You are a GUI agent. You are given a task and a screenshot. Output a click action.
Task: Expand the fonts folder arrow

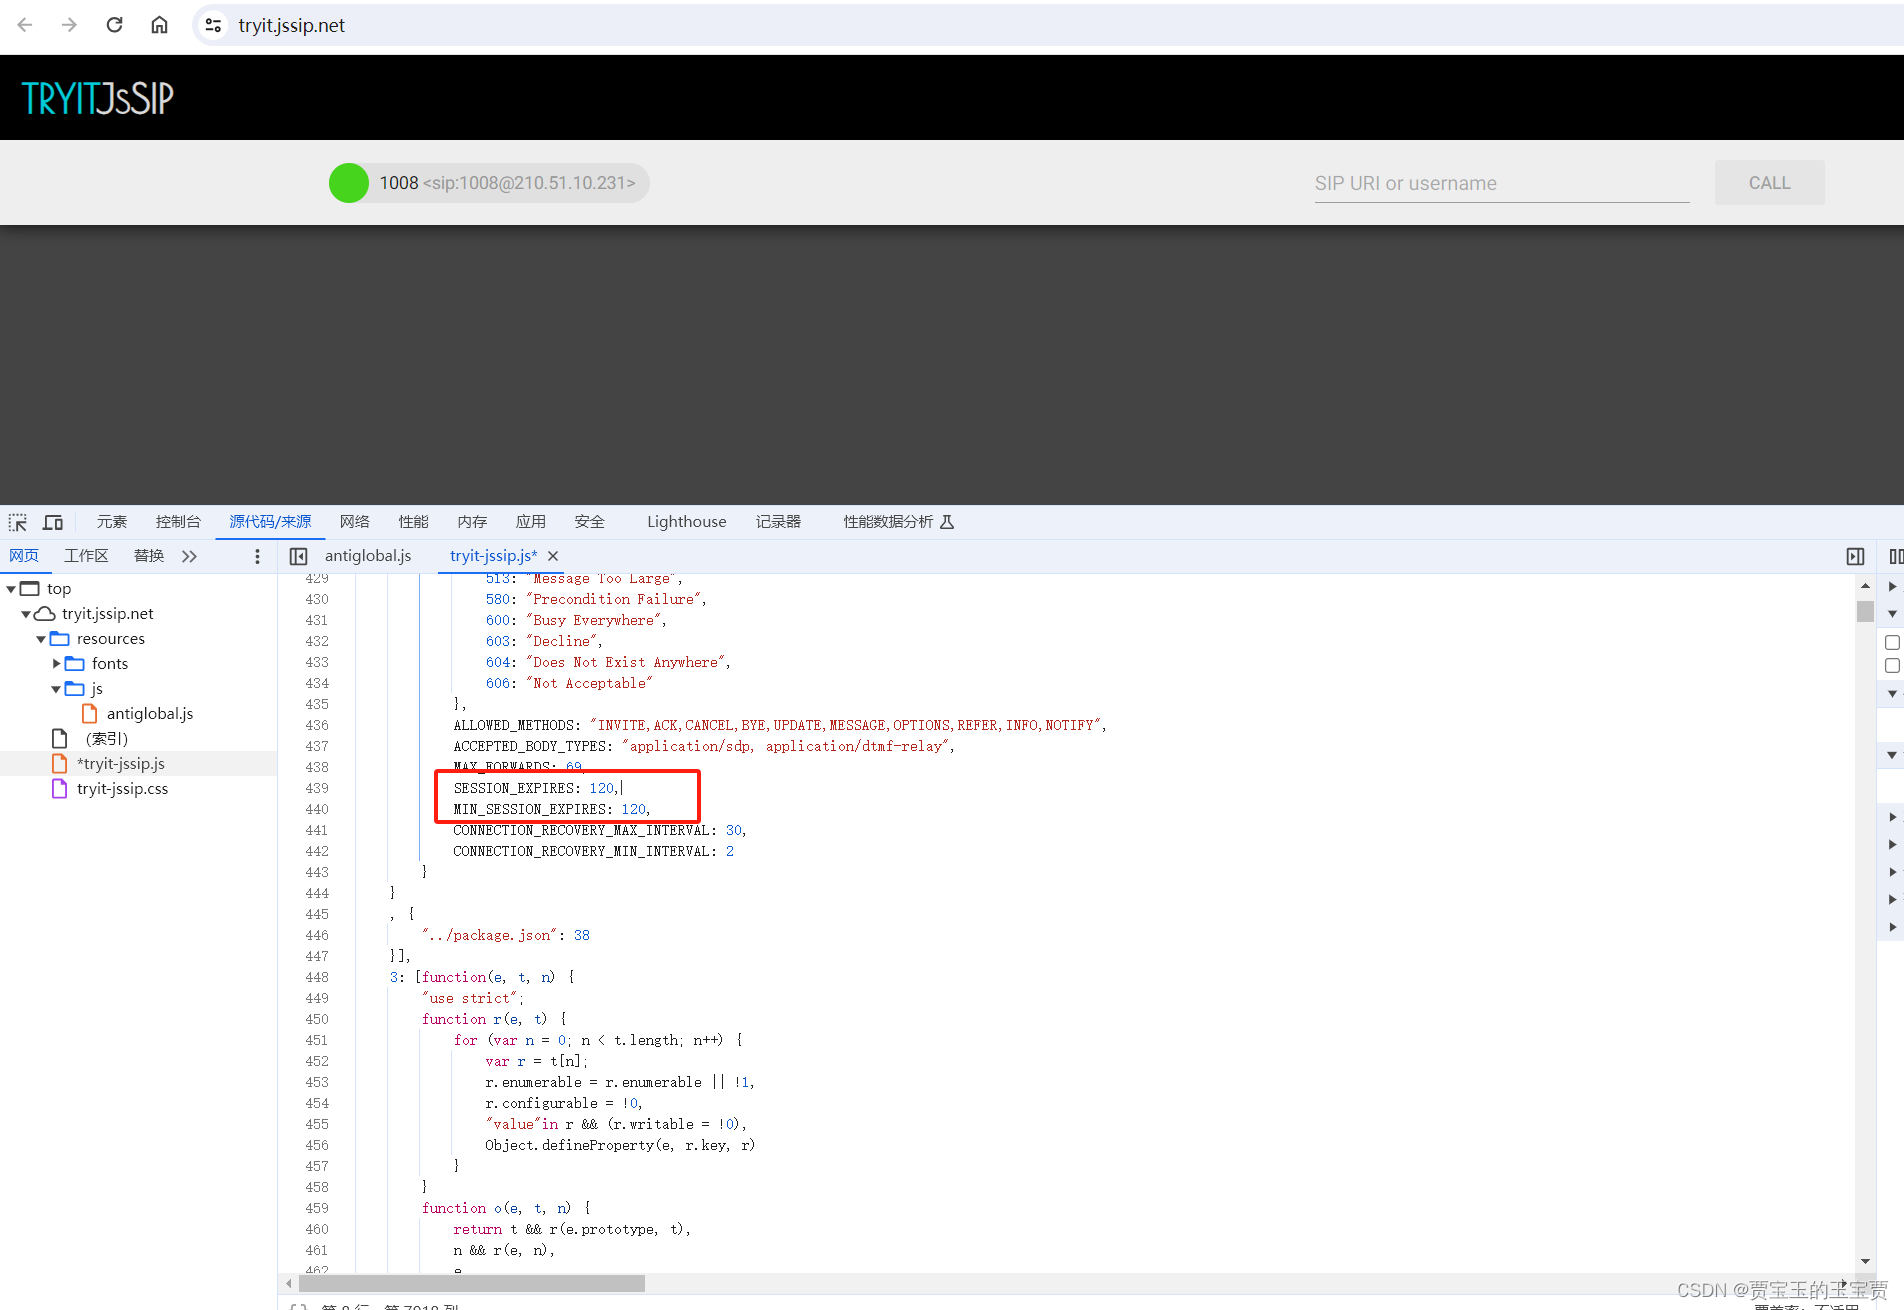[x=56, y=663]
